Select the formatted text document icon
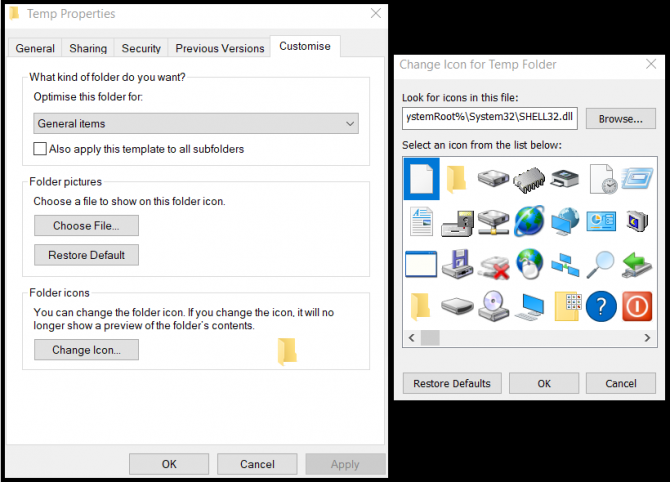 tap(421, 221)
